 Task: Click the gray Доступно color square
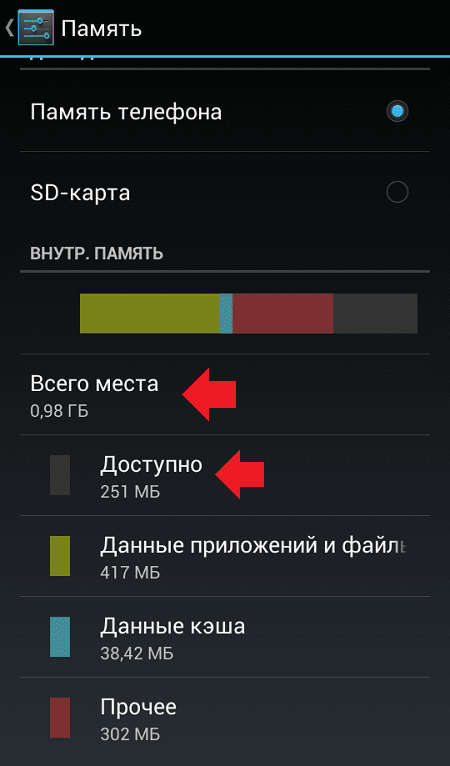[60, 475]
